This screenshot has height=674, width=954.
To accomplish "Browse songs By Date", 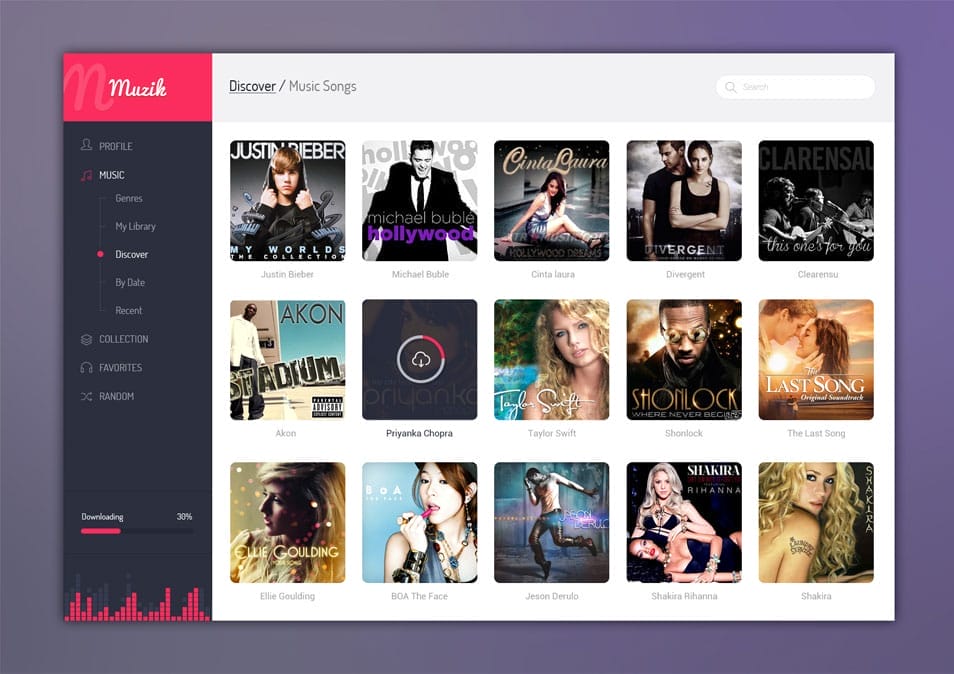I will click(129, 282).
